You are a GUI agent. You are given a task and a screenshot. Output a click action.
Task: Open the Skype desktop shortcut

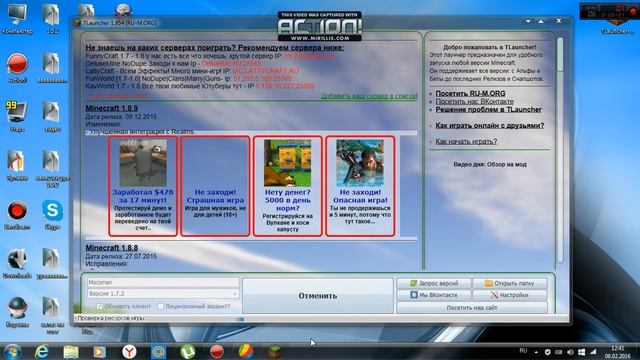[x=52, y=215]
